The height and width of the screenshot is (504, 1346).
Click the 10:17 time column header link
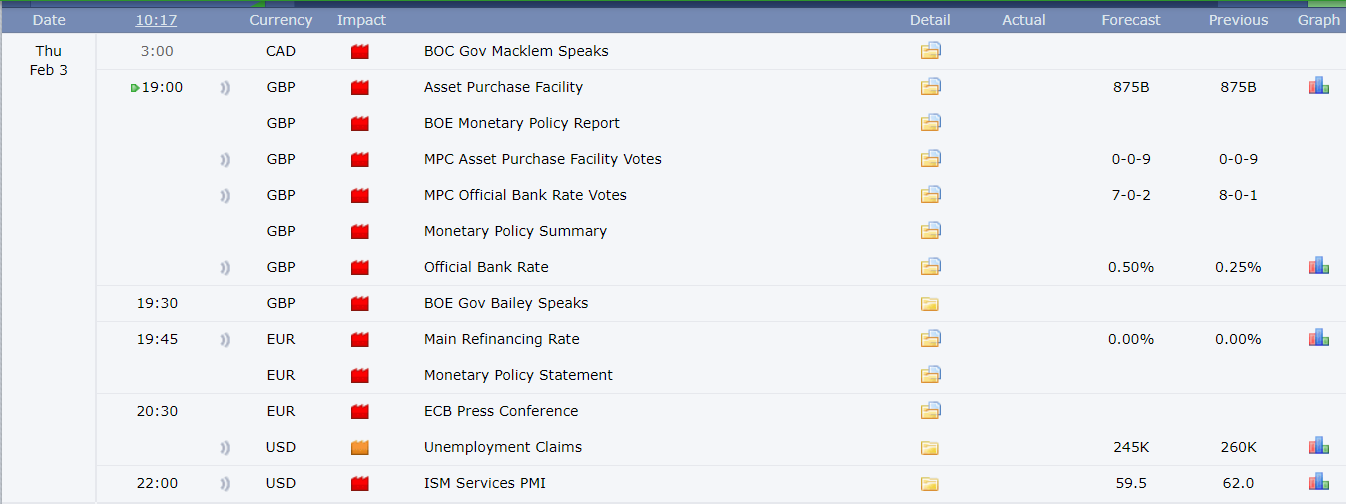[x=157, y=20]
